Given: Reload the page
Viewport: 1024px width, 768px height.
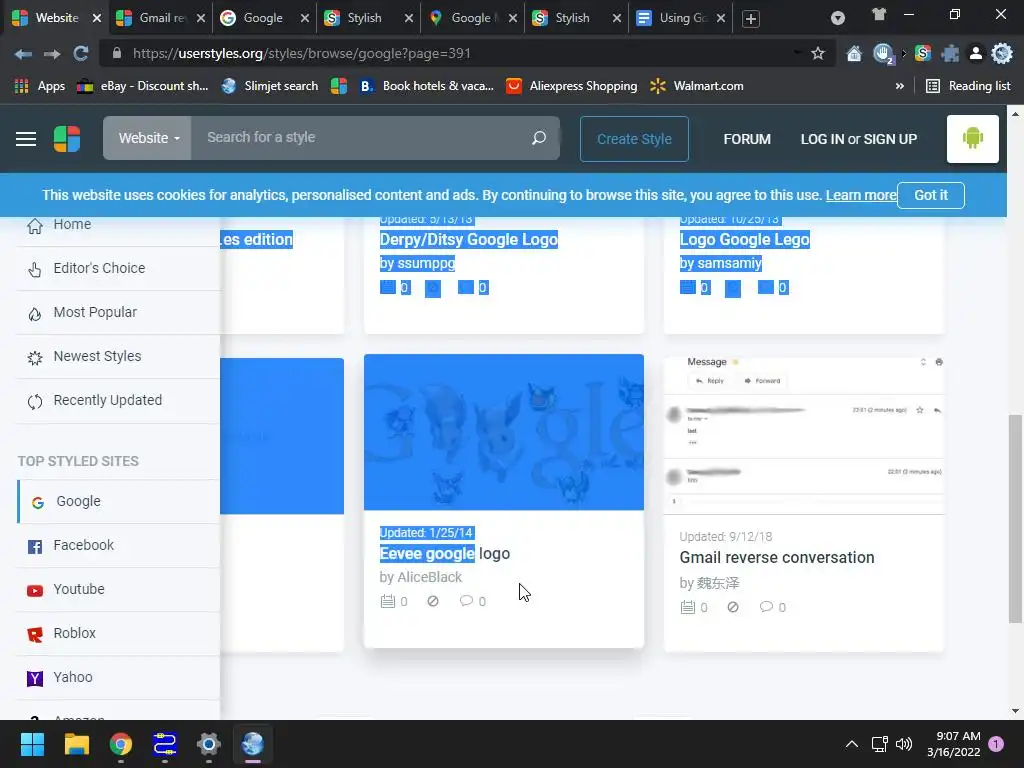Looking at the screenshot, I should (80, 54).
